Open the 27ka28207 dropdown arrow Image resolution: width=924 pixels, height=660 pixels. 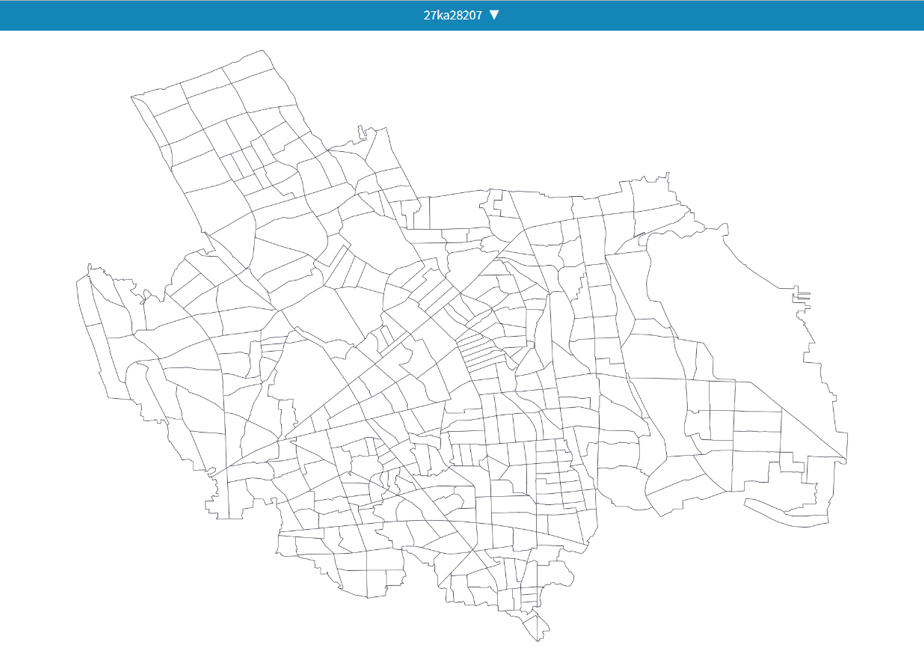(x=494, y=15)
